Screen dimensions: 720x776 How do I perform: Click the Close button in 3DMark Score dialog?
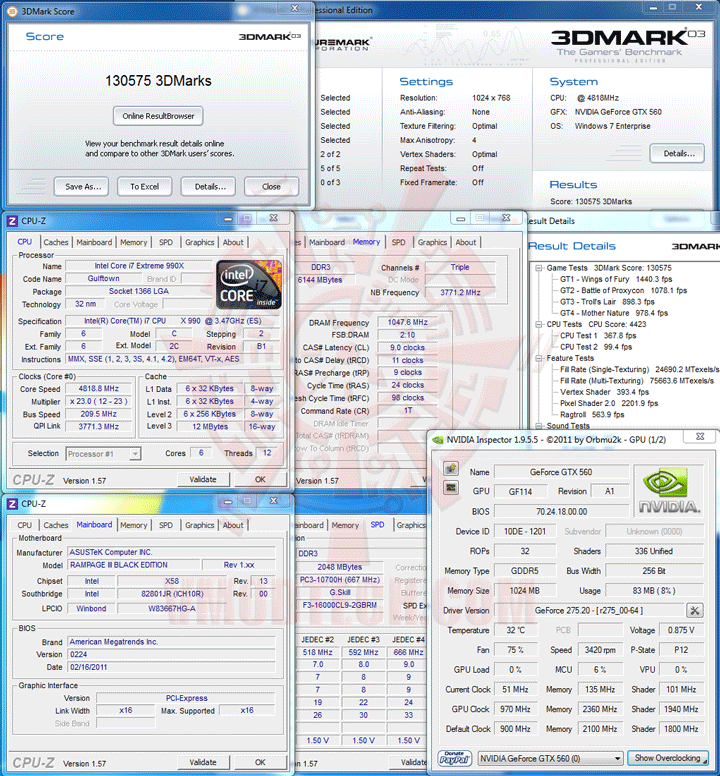[x=271, y=187]
